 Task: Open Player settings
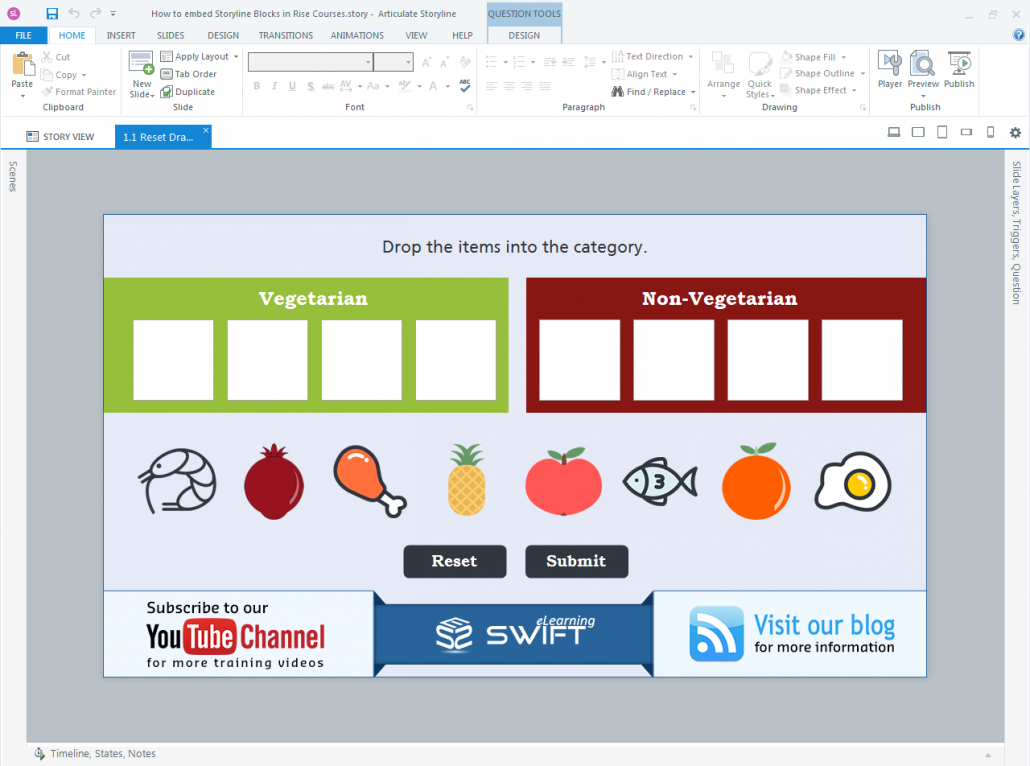pyautogui.click(x=888, y=70)
